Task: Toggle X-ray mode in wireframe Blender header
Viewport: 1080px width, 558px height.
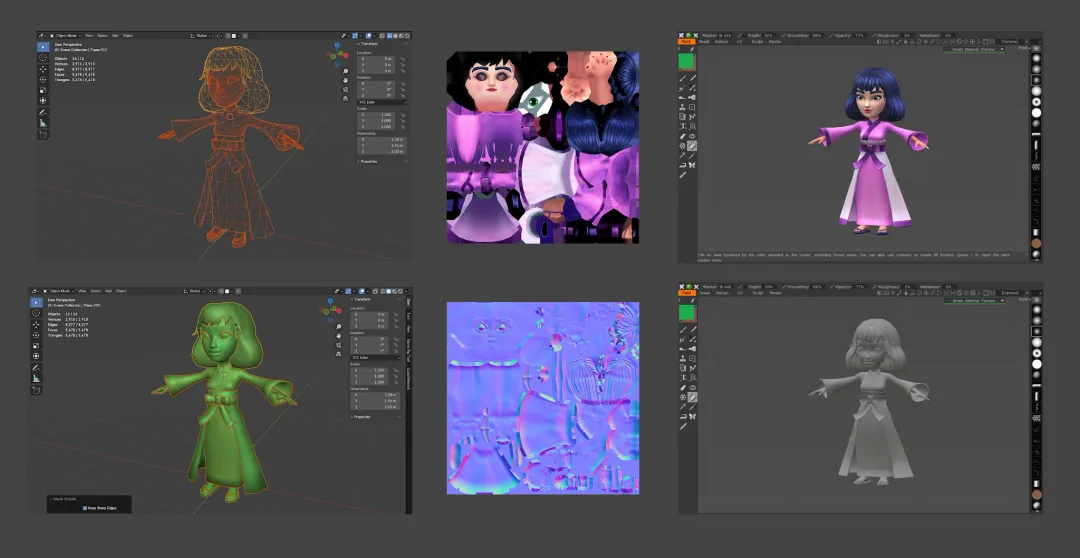Action: coord(382,36)
